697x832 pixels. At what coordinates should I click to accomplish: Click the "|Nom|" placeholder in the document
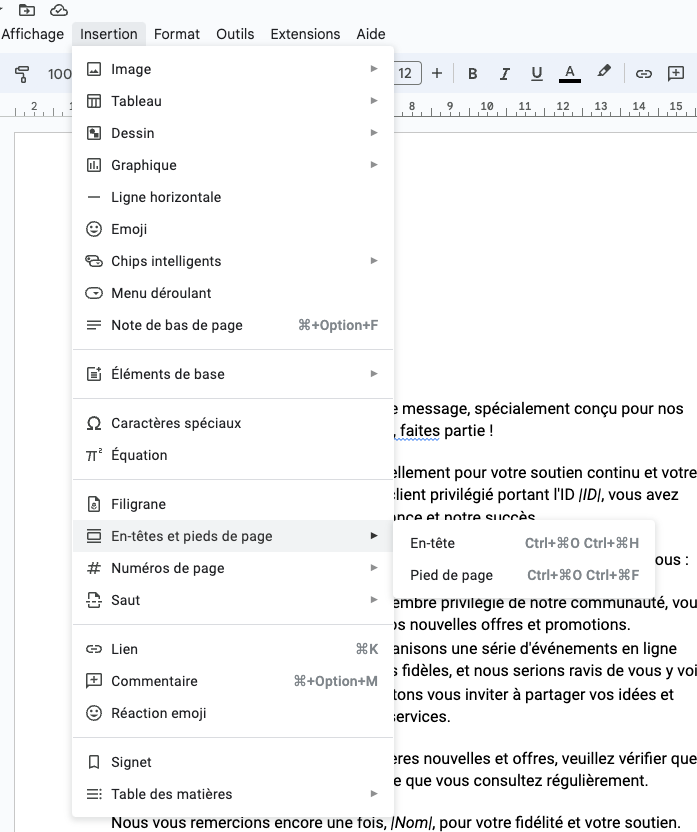click(411, 822)
